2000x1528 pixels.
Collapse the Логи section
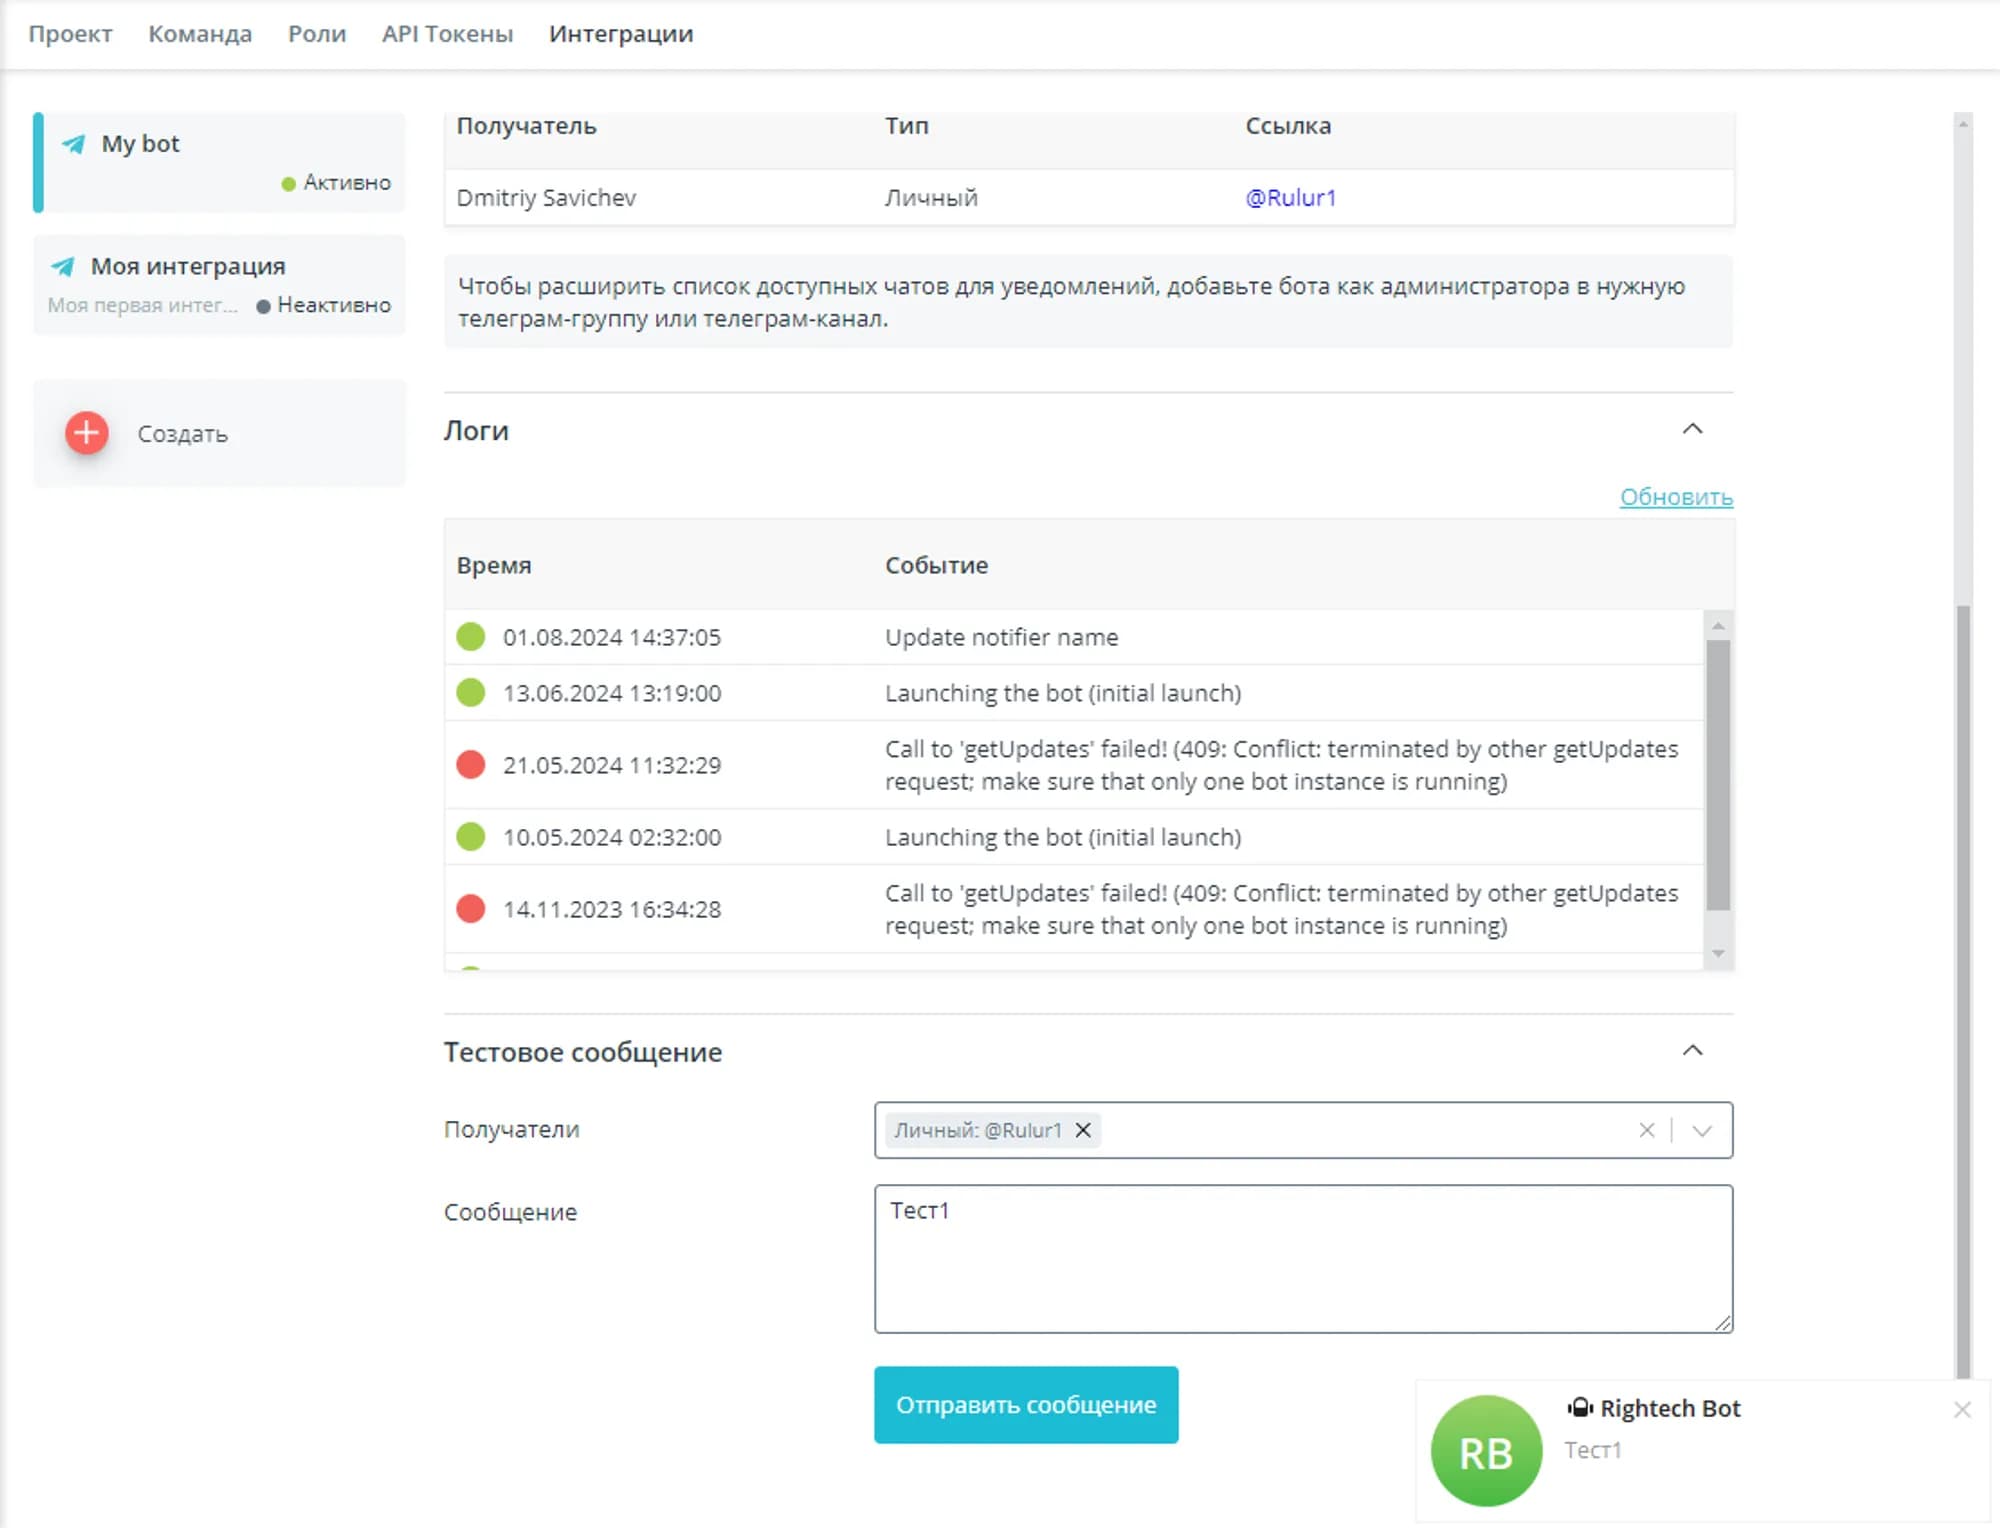click(1692, 429)
